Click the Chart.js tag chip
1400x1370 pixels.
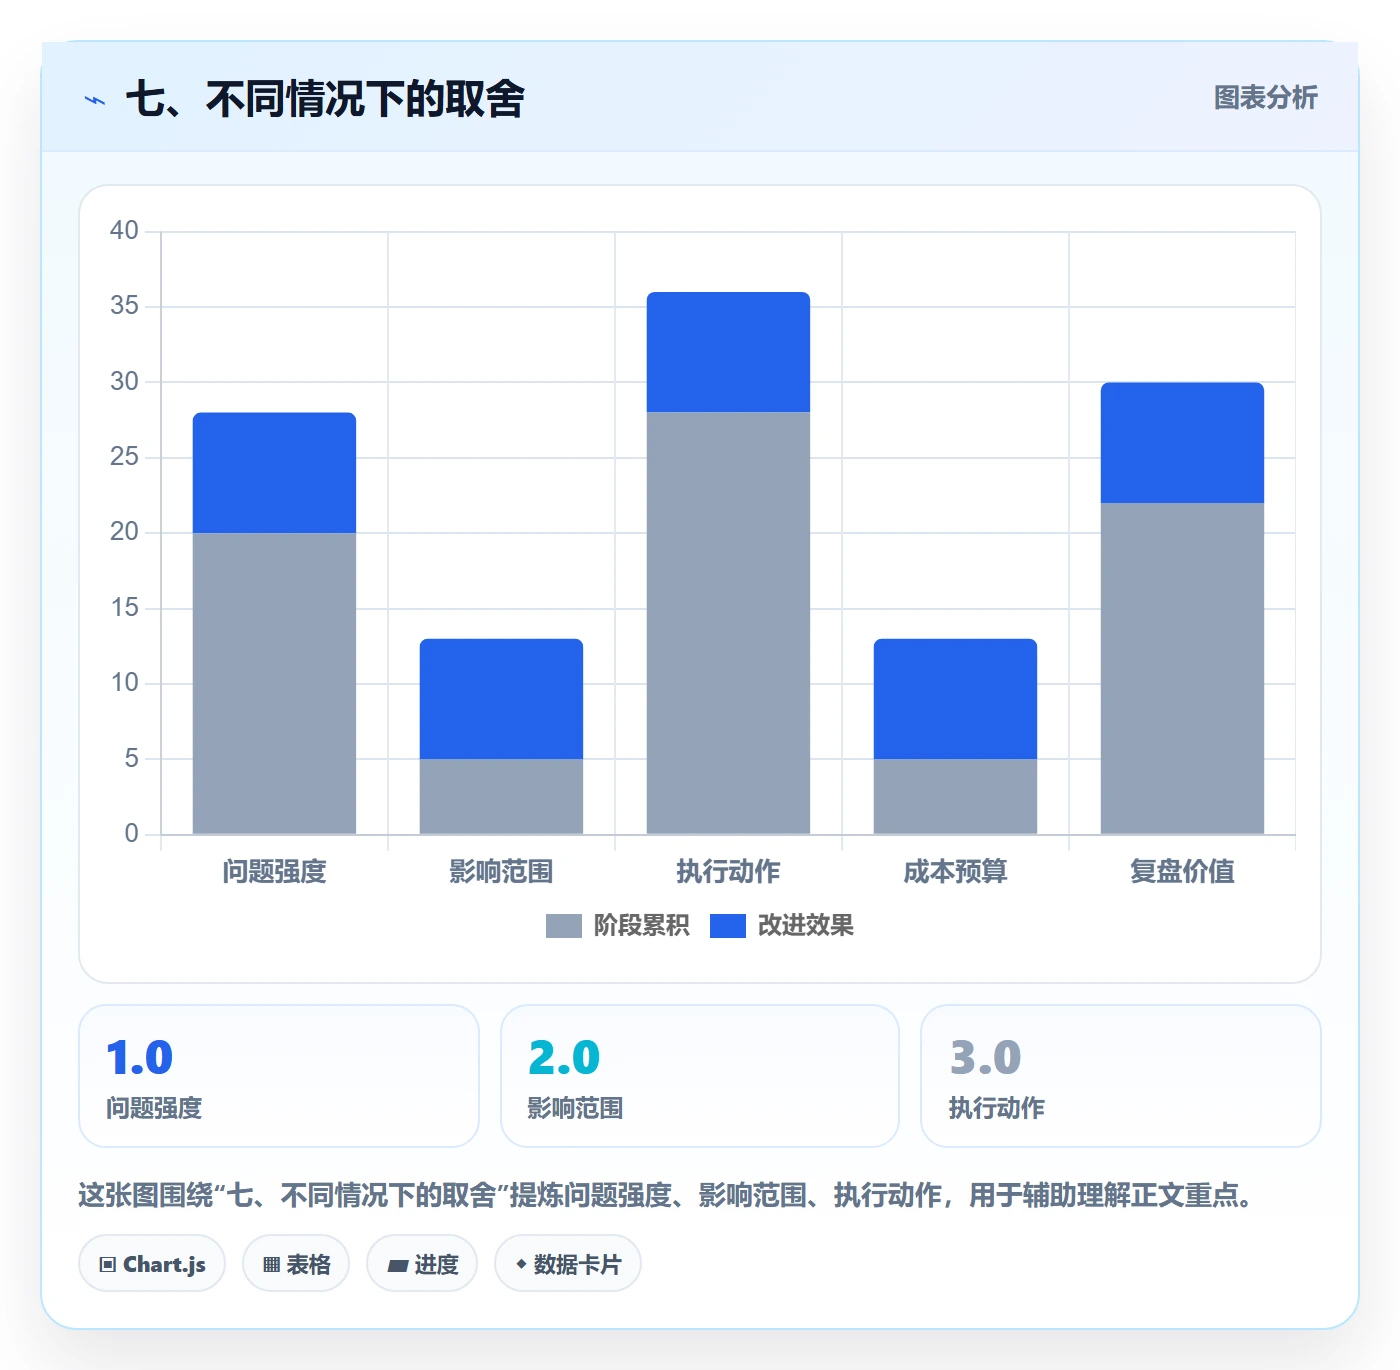pos(152,1264)
